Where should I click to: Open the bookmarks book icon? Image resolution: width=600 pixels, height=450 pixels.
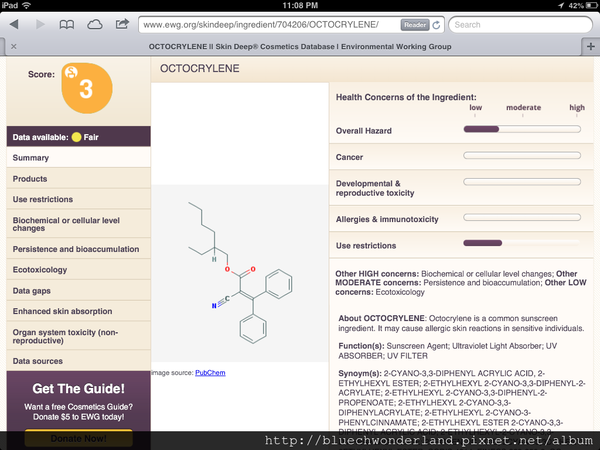click(x=66, y=23)
